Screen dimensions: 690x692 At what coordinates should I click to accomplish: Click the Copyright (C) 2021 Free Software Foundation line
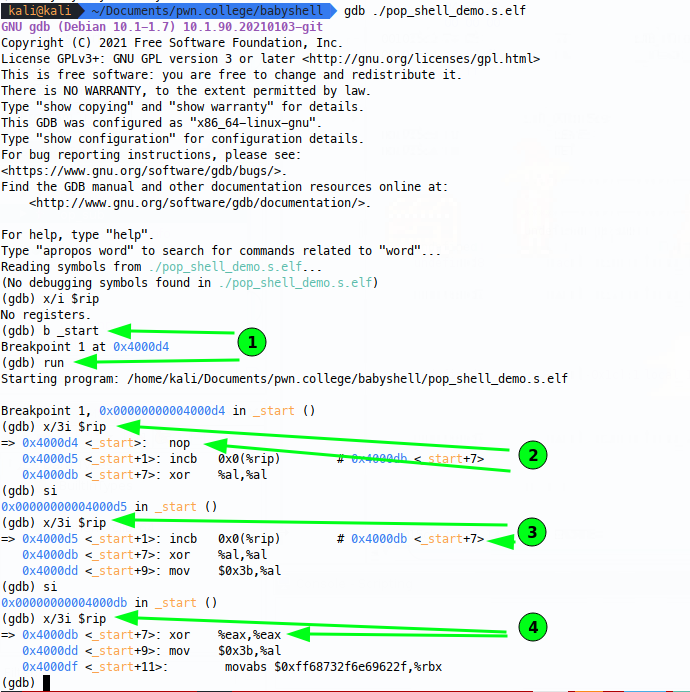pos(172,43)
